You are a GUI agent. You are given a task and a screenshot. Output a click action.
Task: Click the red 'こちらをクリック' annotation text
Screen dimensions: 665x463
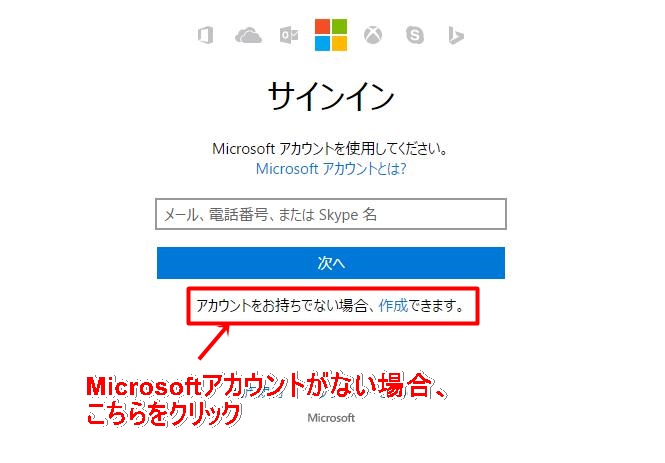pyautogui.click(x=164, y=414)
